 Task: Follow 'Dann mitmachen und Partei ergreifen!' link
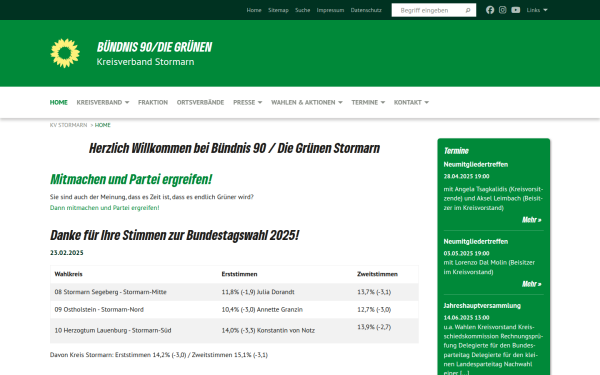pyautogui.click(x=104, y=208)
